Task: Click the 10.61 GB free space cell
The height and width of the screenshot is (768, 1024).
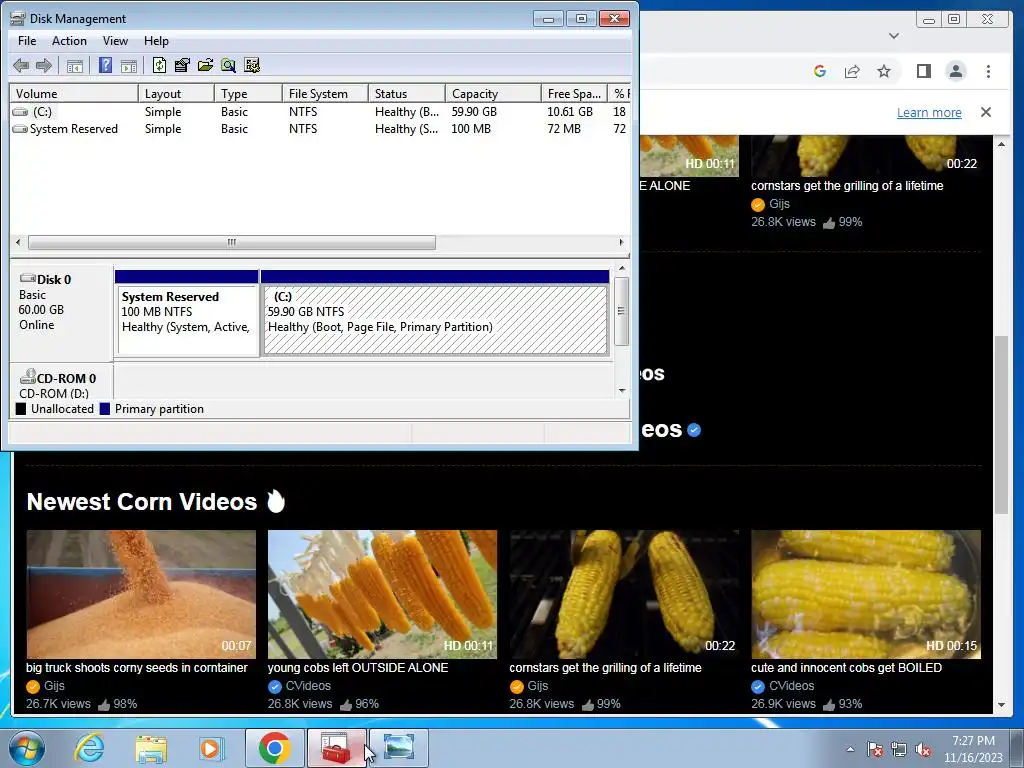Action: pos(570,112)
